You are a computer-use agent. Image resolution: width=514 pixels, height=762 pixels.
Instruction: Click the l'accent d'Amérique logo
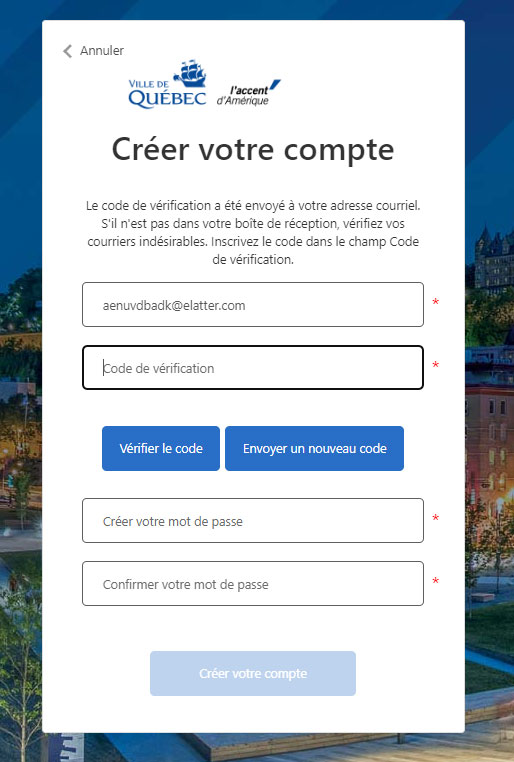248,92
